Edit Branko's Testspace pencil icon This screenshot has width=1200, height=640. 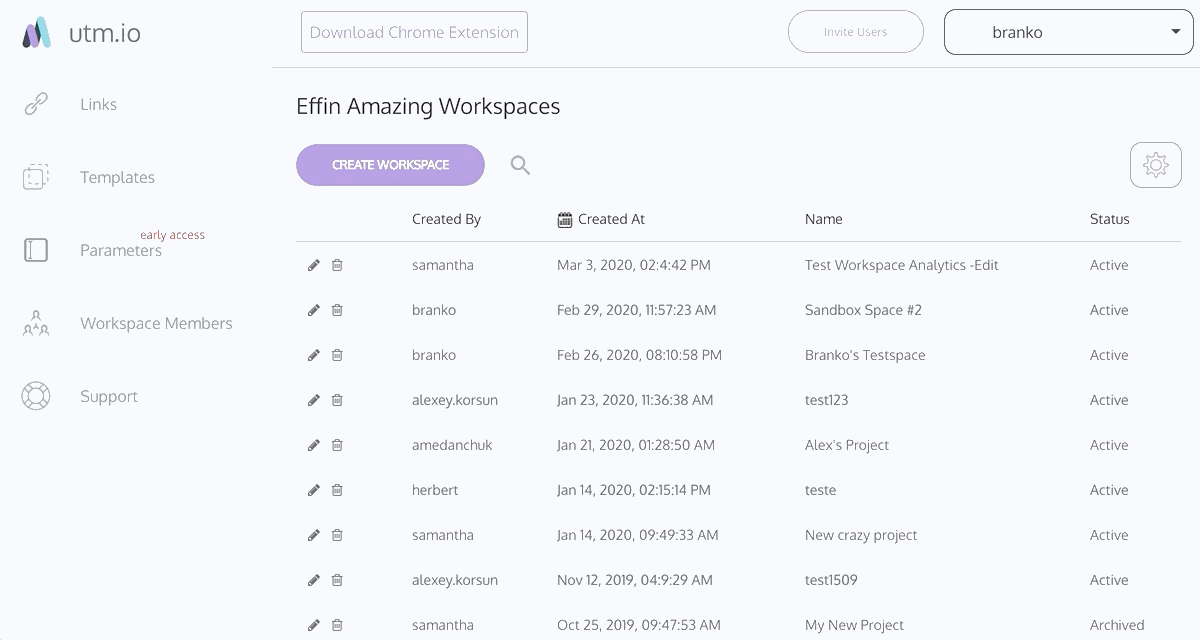[x=314, y=355]
